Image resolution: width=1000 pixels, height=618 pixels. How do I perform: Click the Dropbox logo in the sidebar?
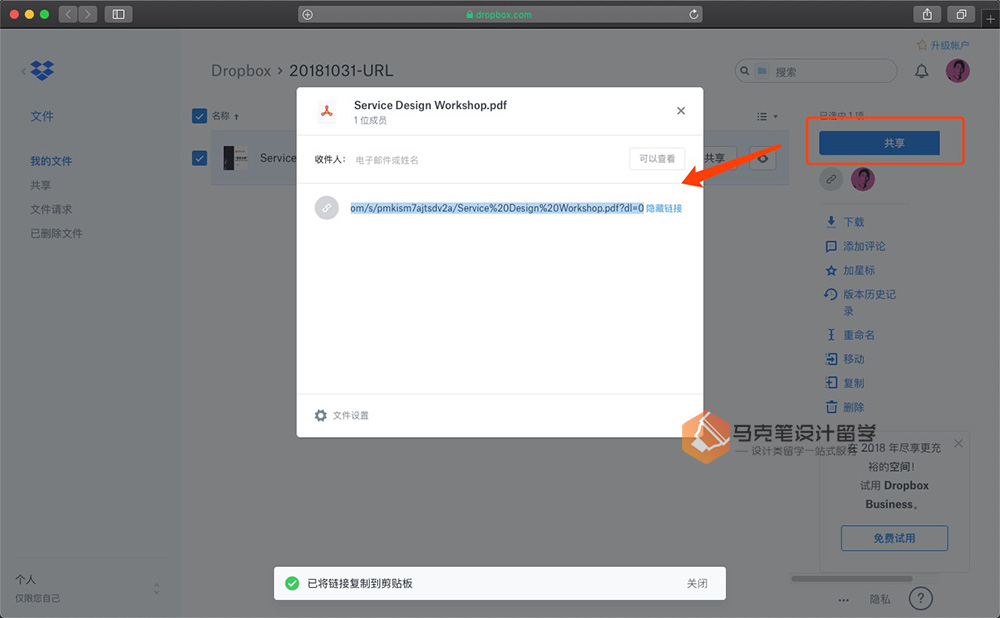(42, 70)
